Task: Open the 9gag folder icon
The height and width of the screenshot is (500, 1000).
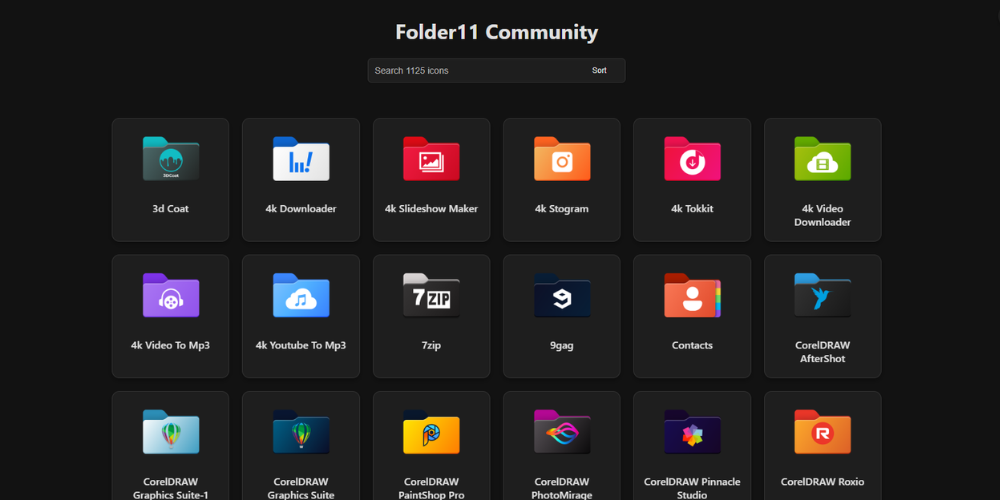Action: (562, 295)
